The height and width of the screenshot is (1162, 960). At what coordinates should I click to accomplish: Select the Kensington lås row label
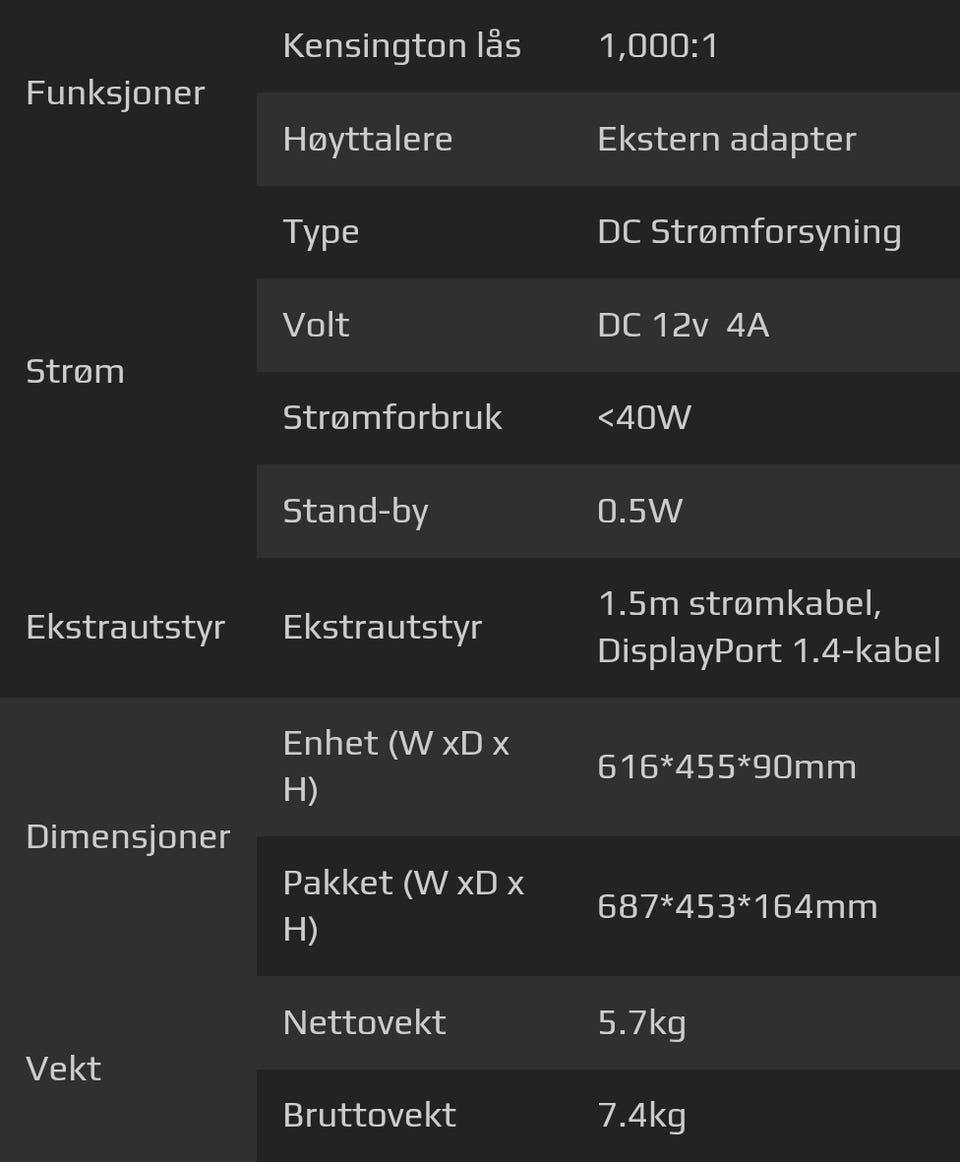point(401,46)
